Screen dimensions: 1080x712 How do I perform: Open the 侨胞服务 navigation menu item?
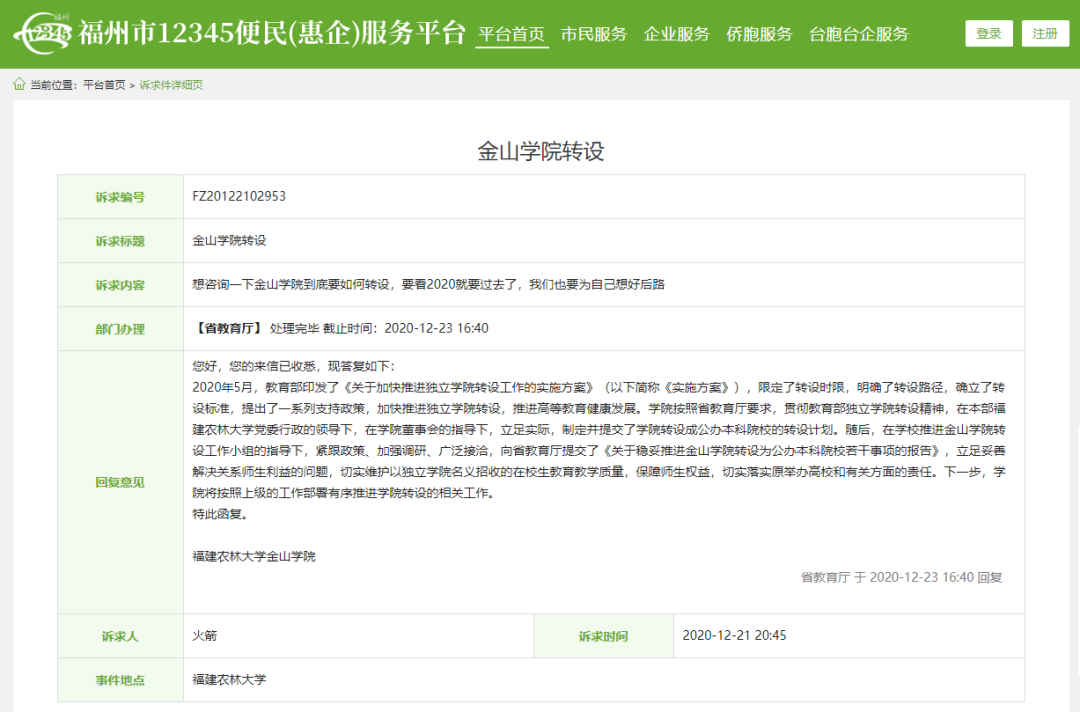click(x=758, y=32)
